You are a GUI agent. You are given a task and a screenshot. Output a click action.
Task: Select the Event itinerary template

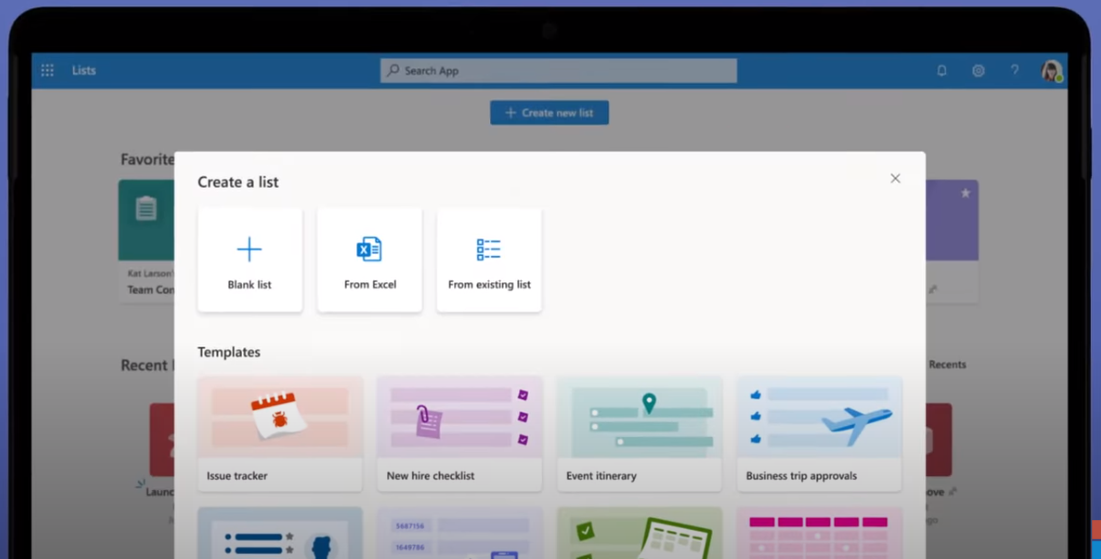coord(639,433)
